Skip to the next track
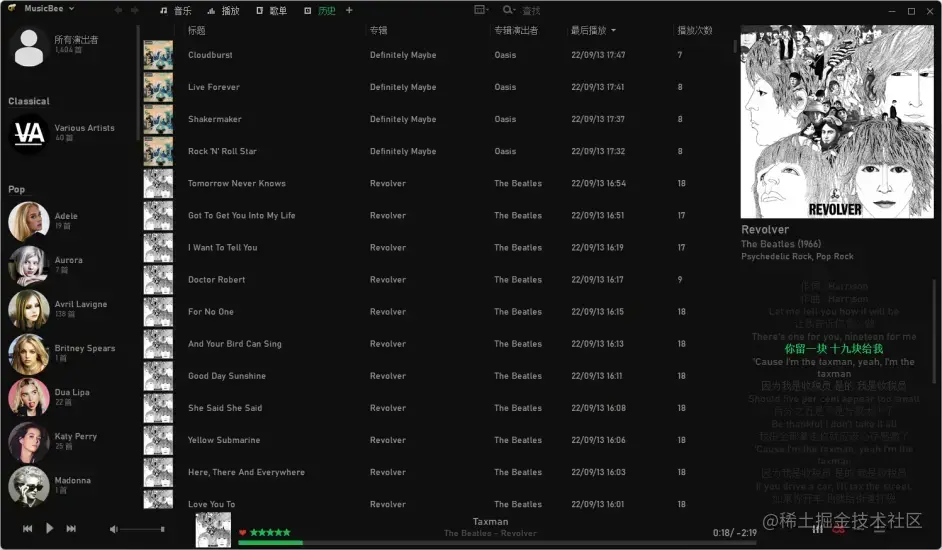Image resolution: width=942 pixels, height=550 pixels. (71, 528)
